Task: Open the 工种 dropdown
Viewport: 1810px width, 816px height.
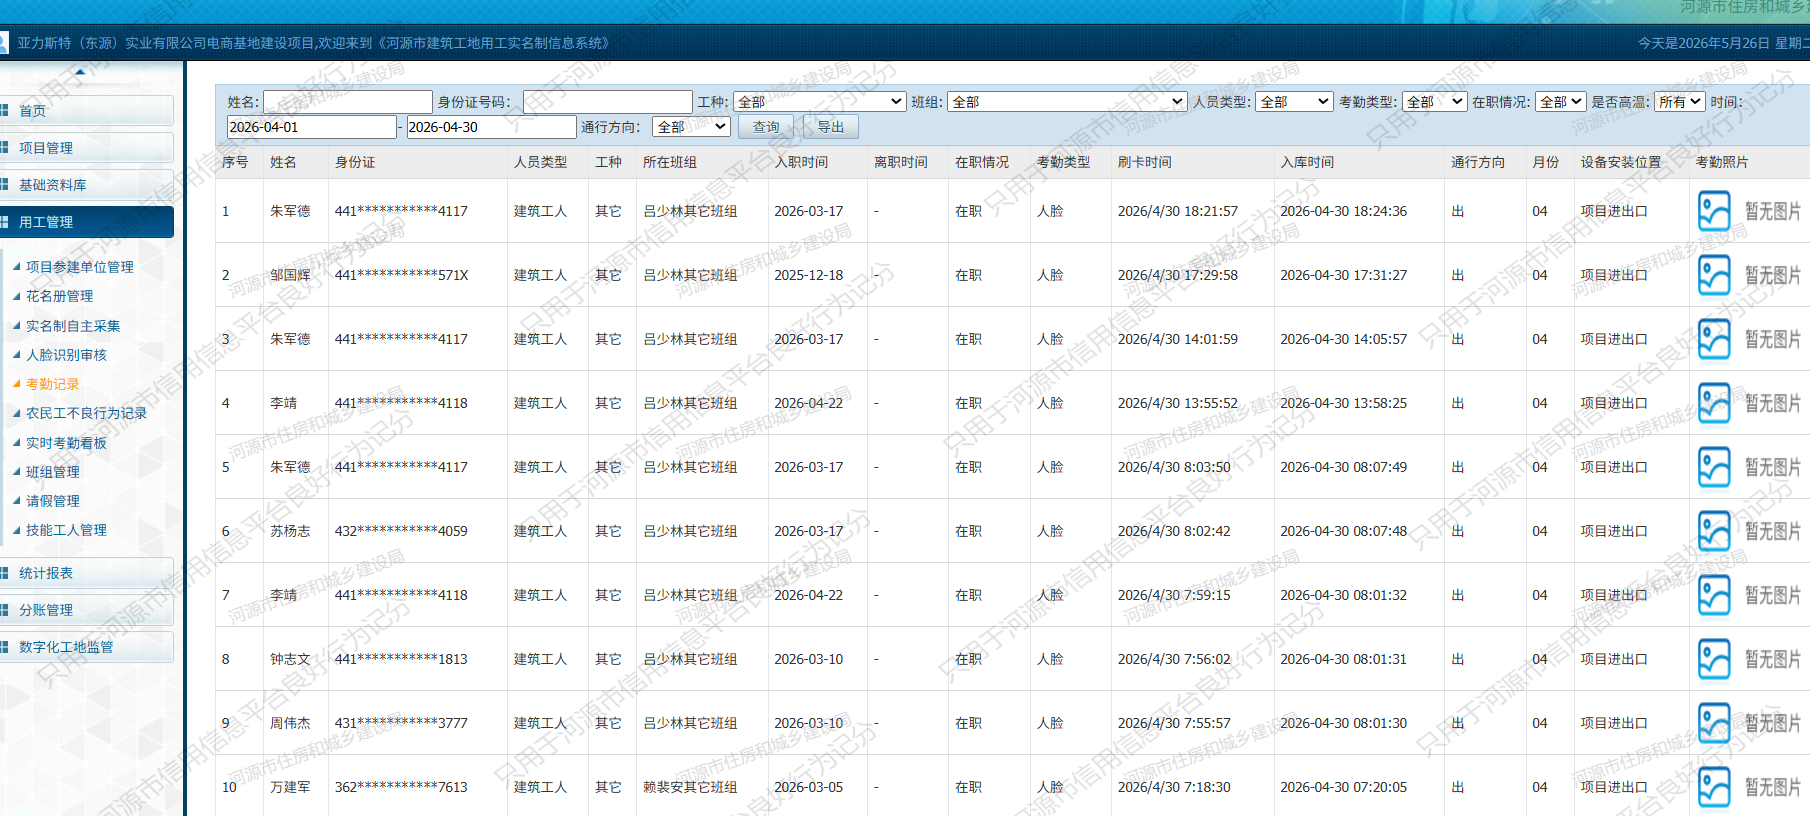Action: click(820, 102)
